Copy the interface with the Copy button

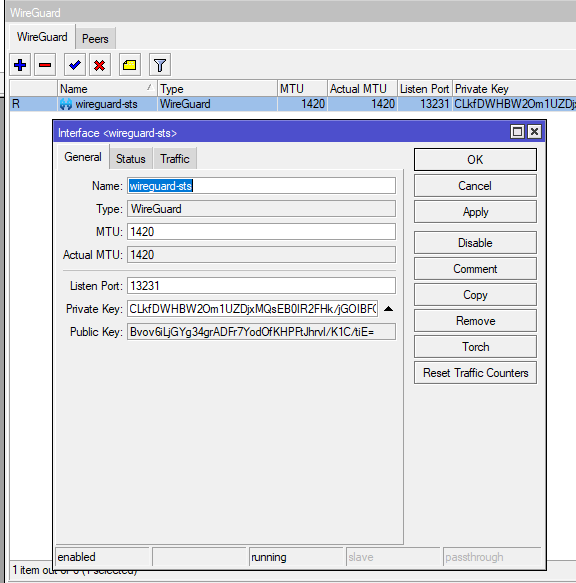tap(475, 294)
